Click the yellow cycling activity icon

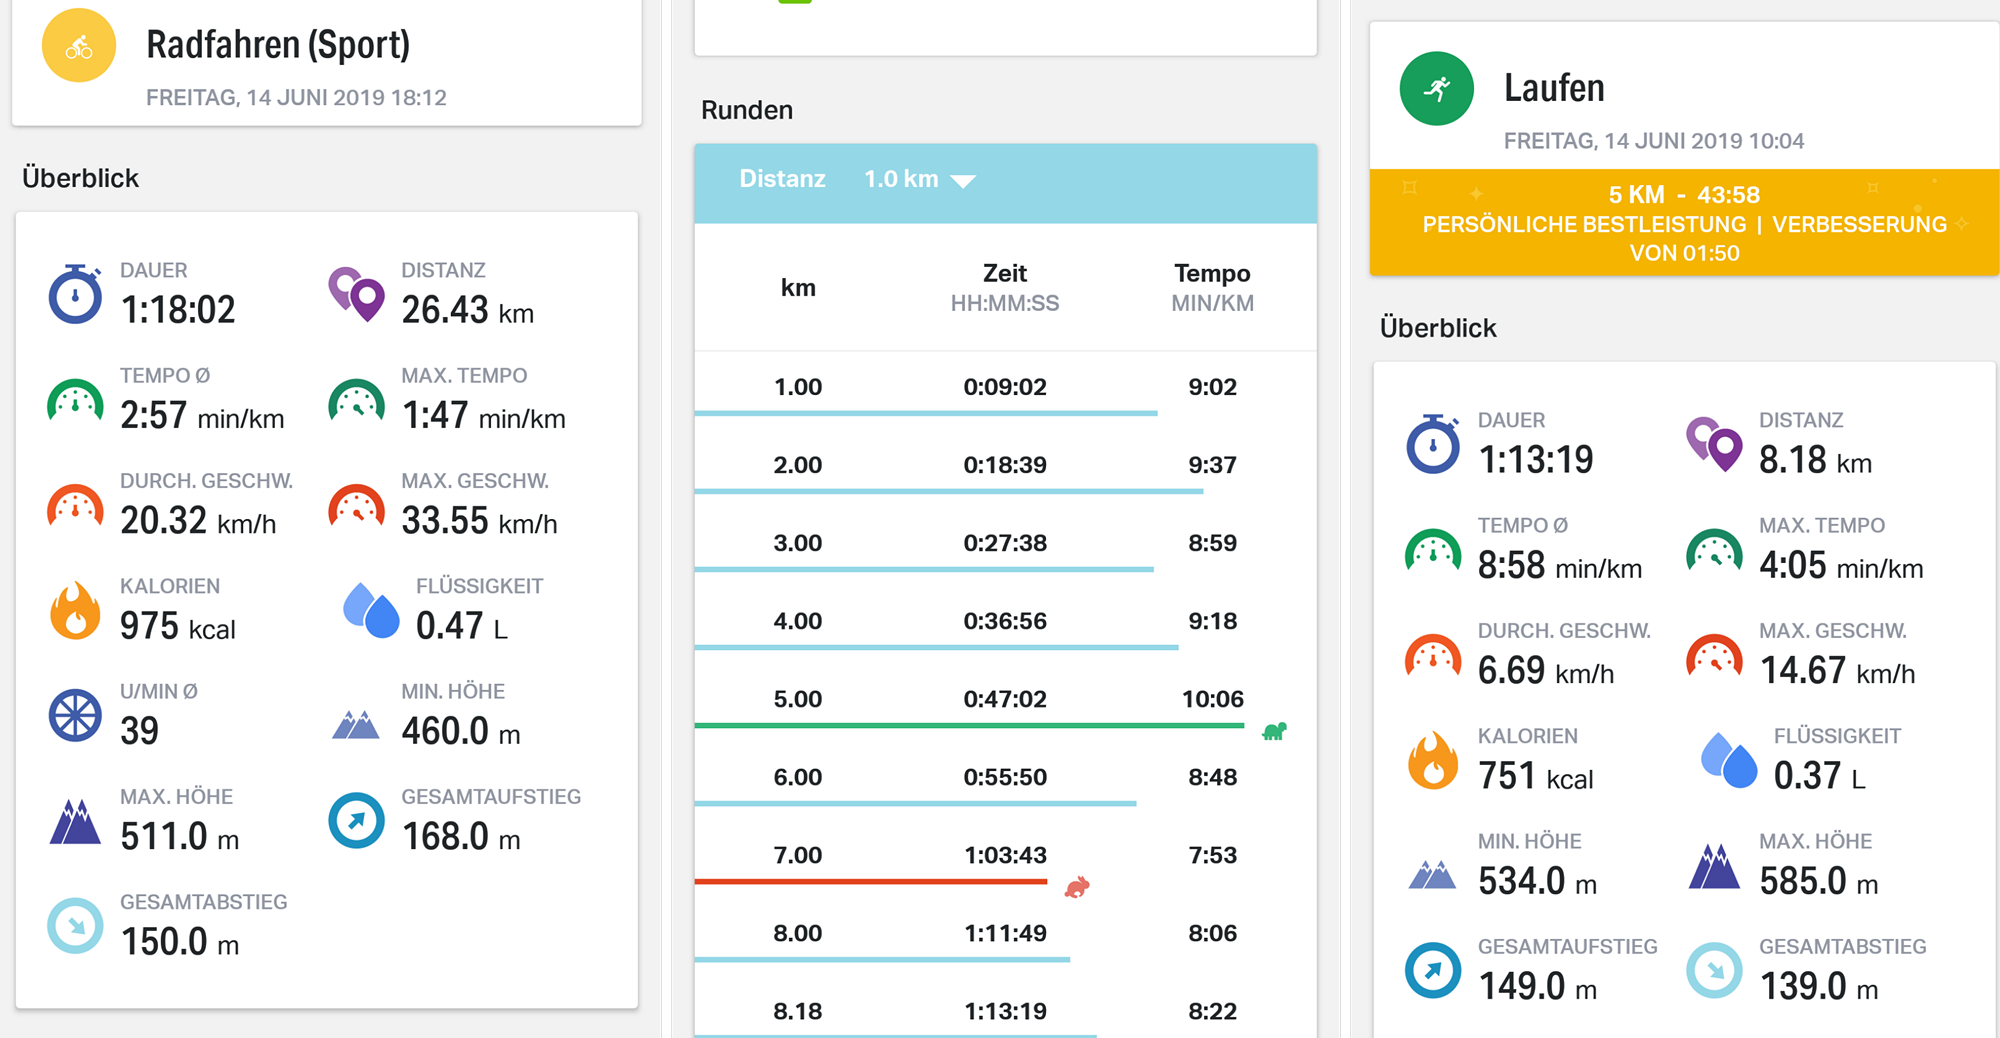point(79,46)
